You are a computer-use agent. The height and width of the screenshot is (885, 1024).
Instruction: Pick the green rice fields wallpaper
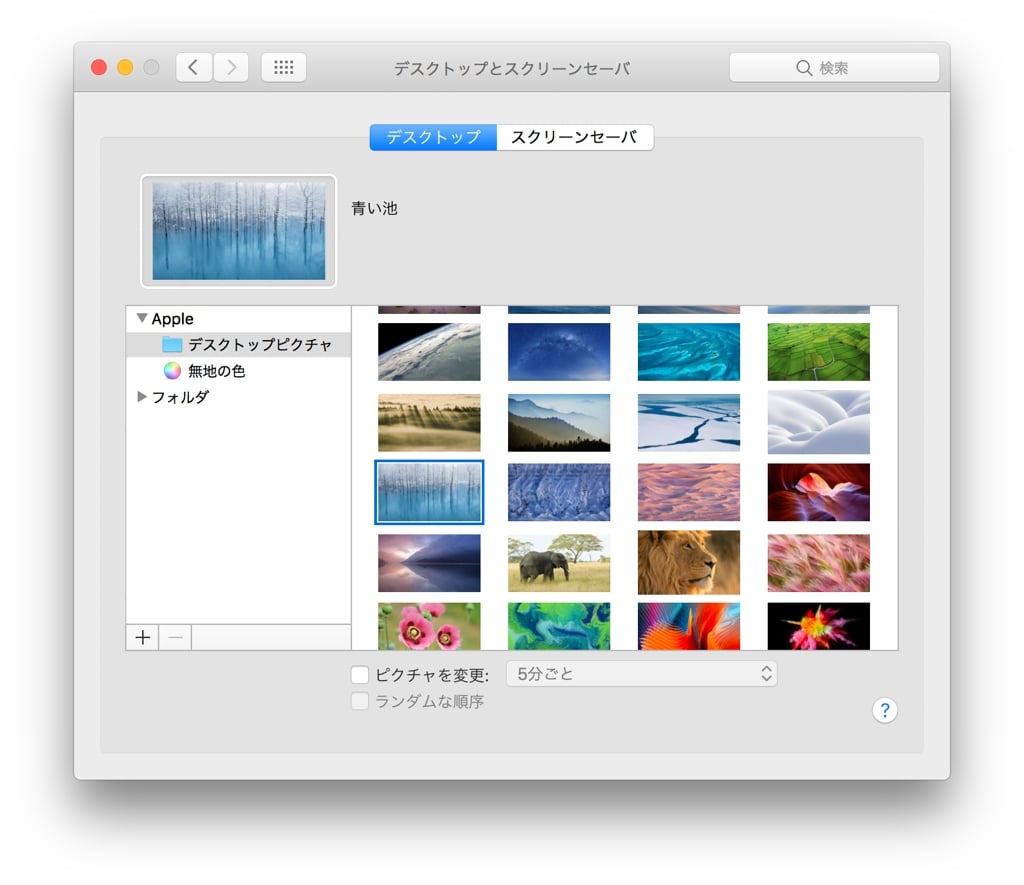pyautogui.click(x=819, y=352)
